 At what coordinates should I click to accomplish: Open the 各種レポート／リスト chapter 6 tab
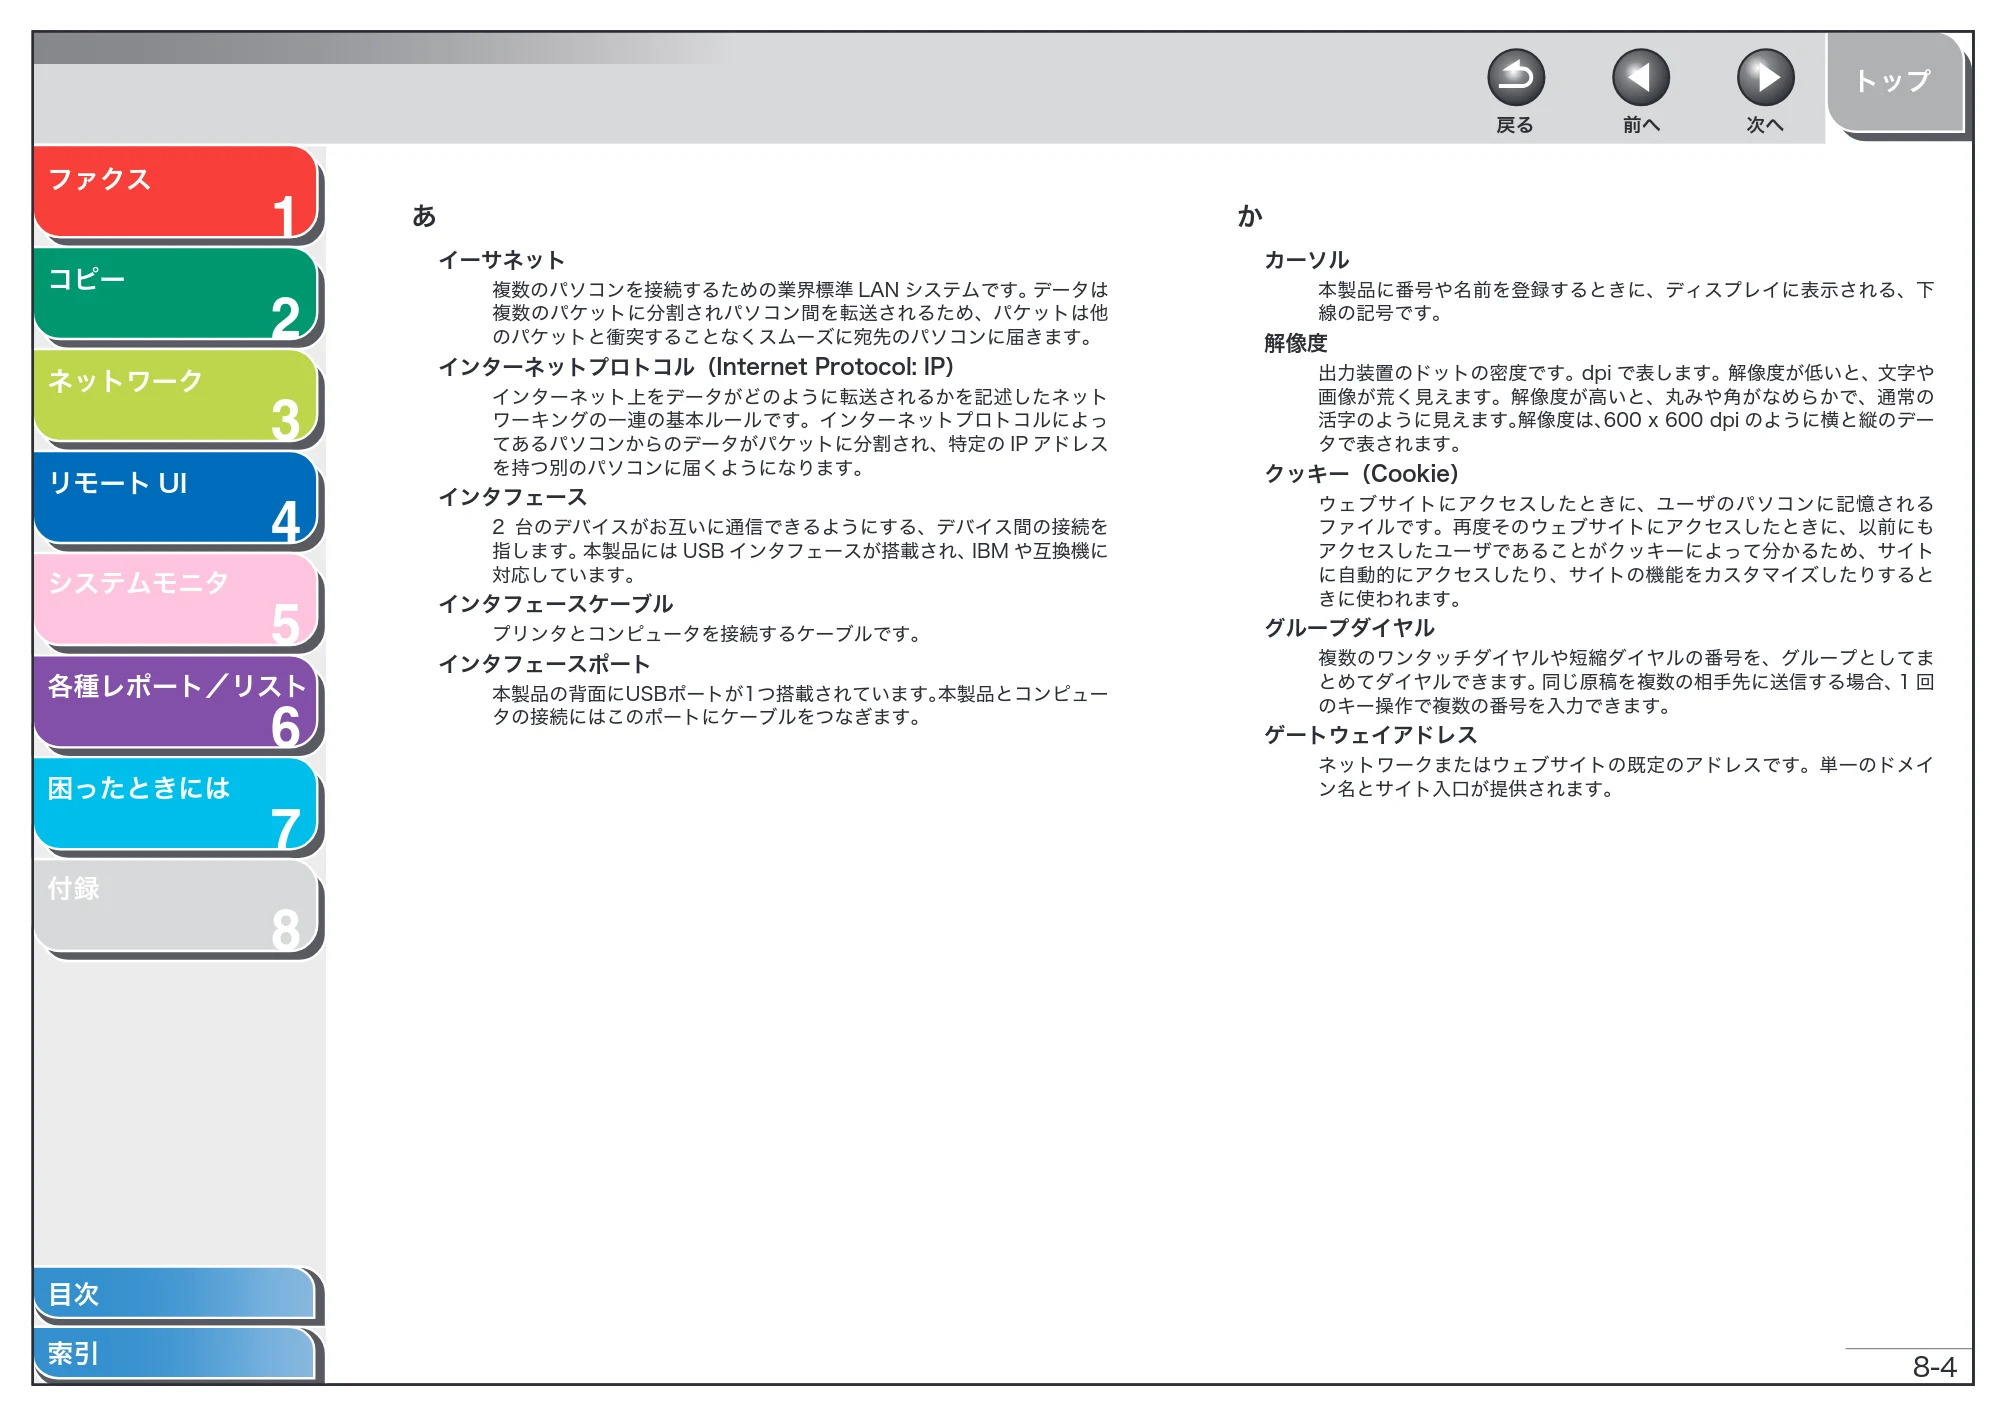[x=176, y=702]
